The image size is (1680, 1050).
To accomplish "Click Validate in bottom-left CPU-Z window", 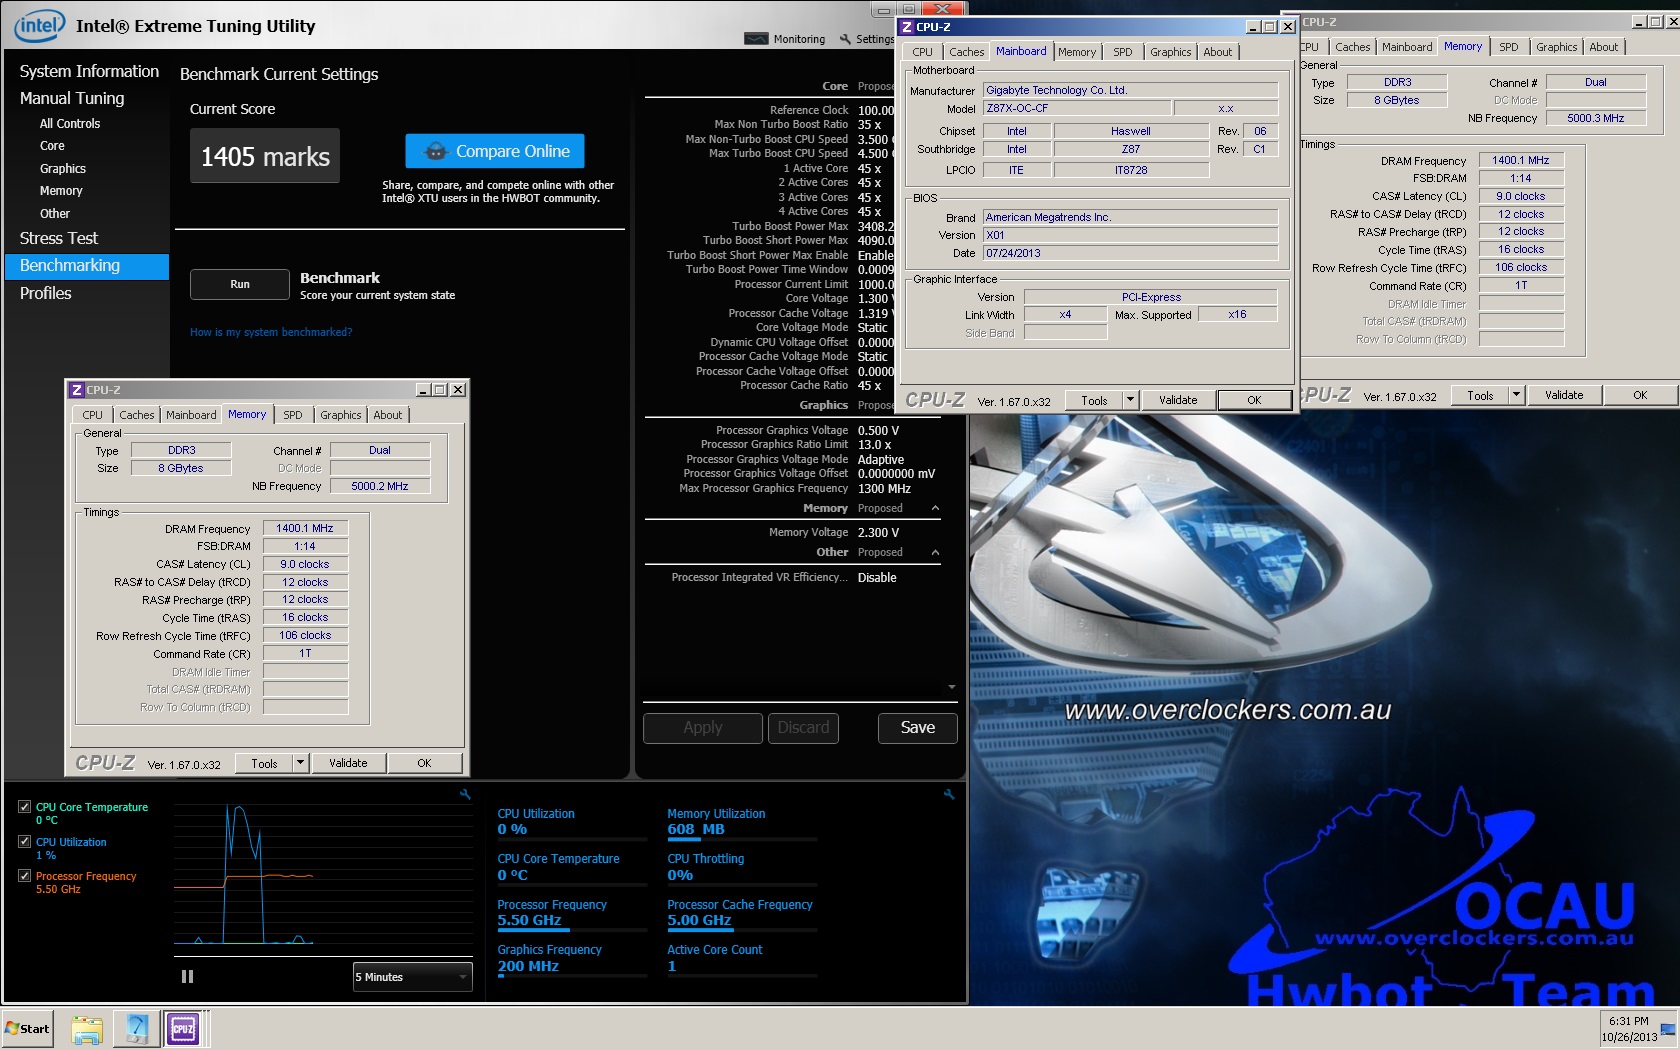I will (x=348, y=763).
